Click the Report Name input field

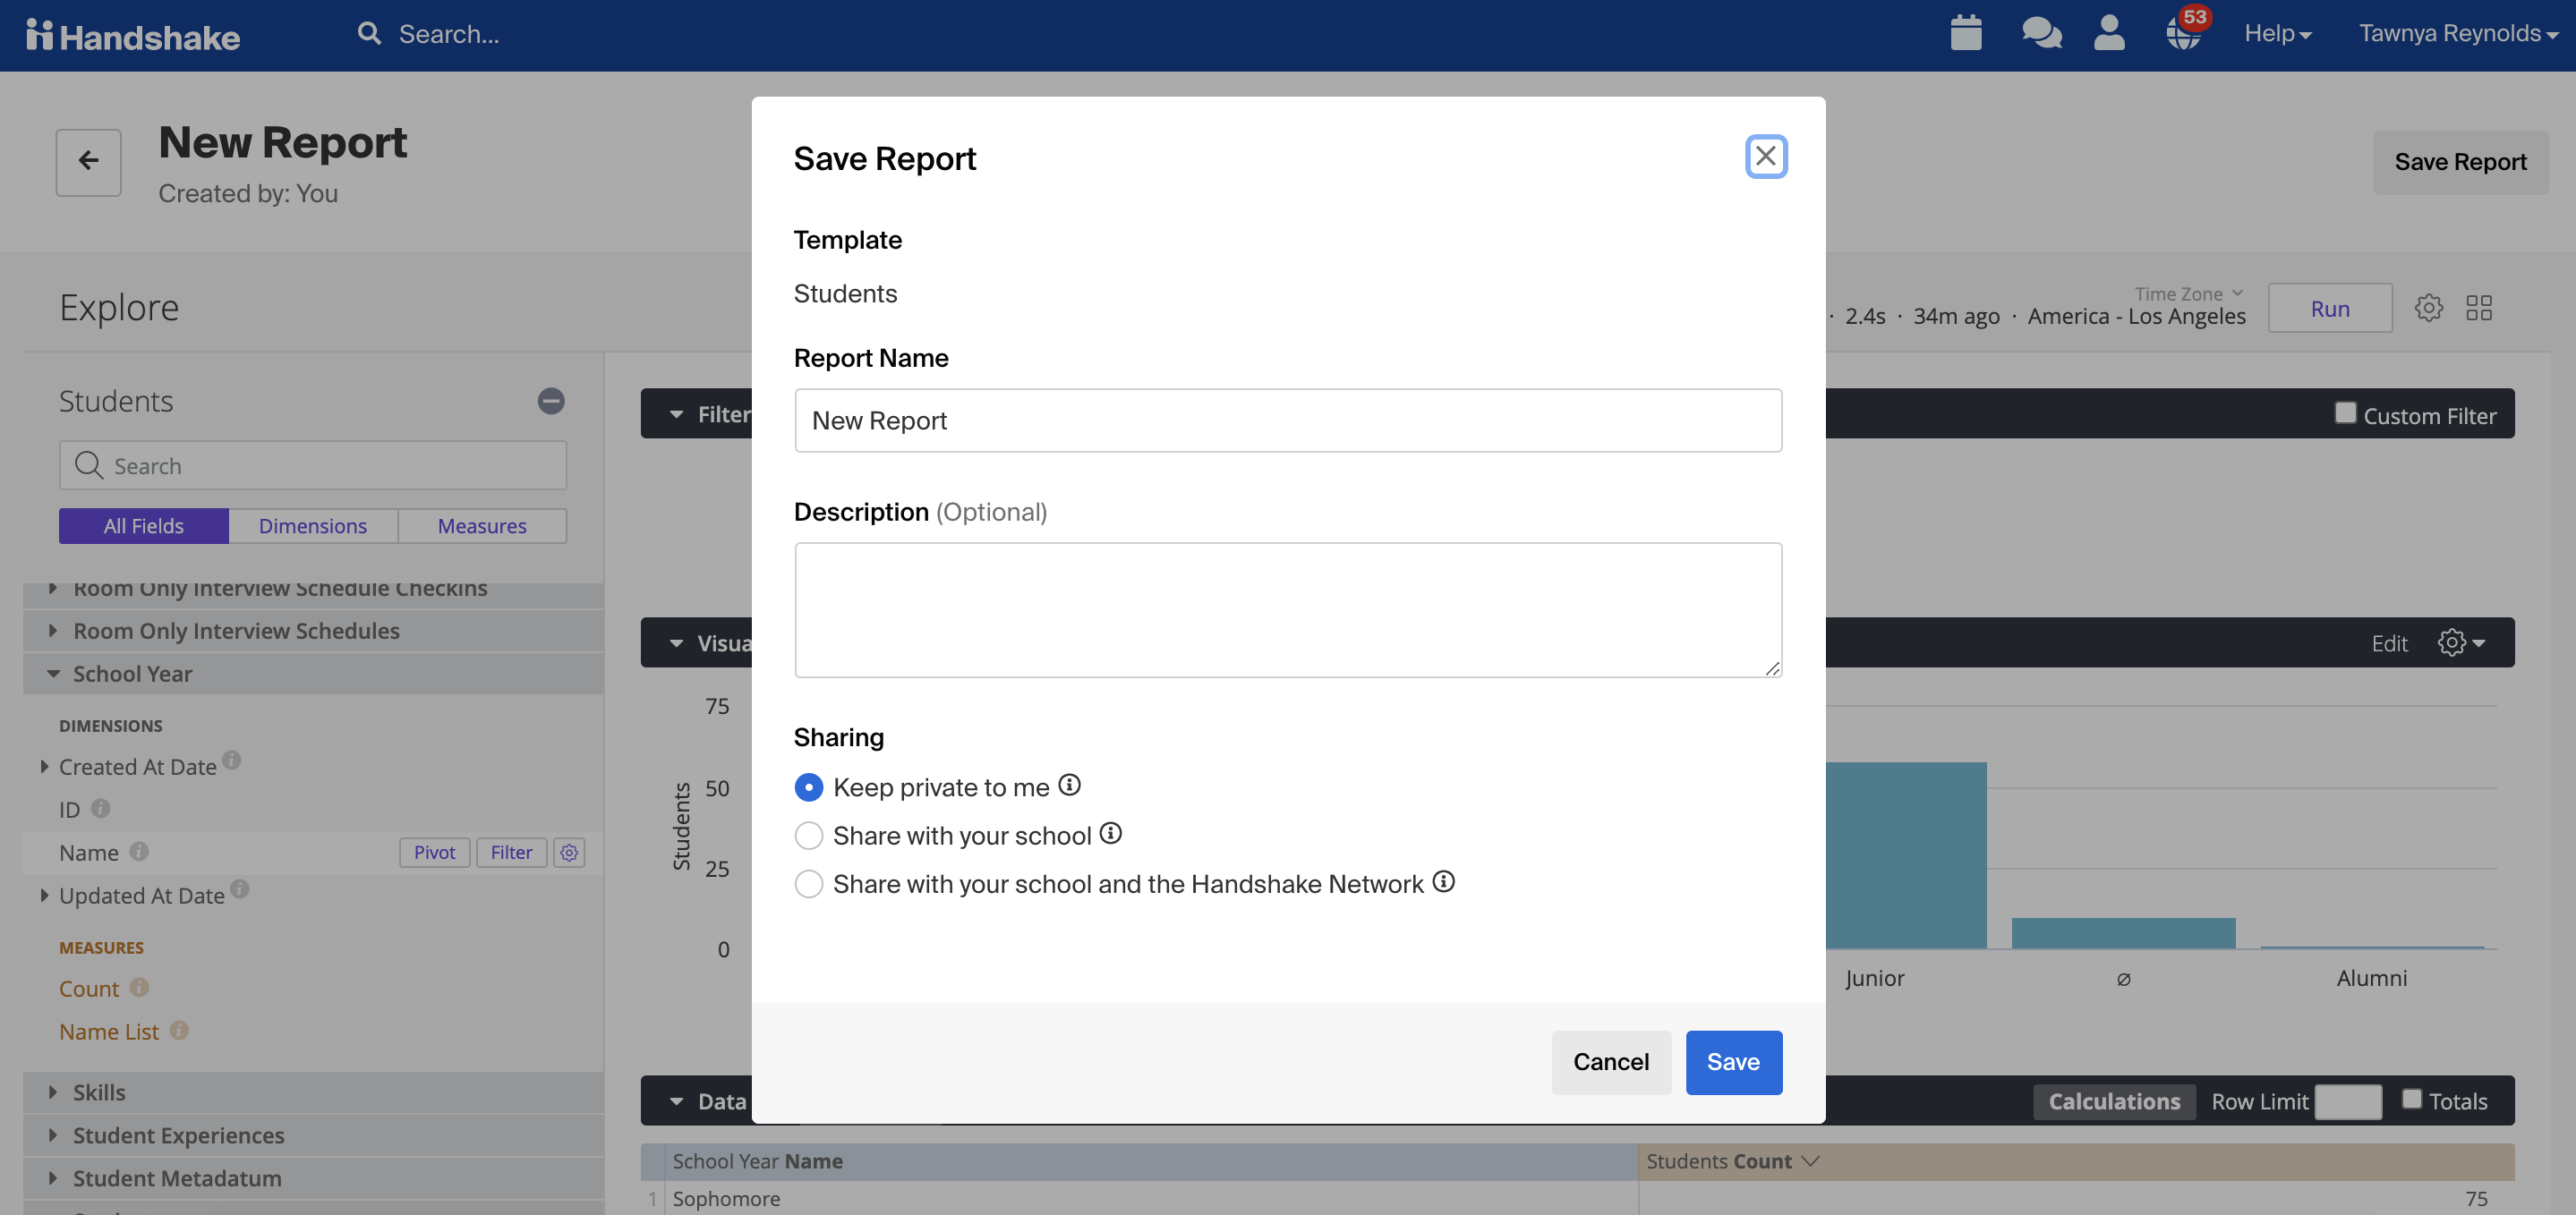click(x=1288, y=420)
